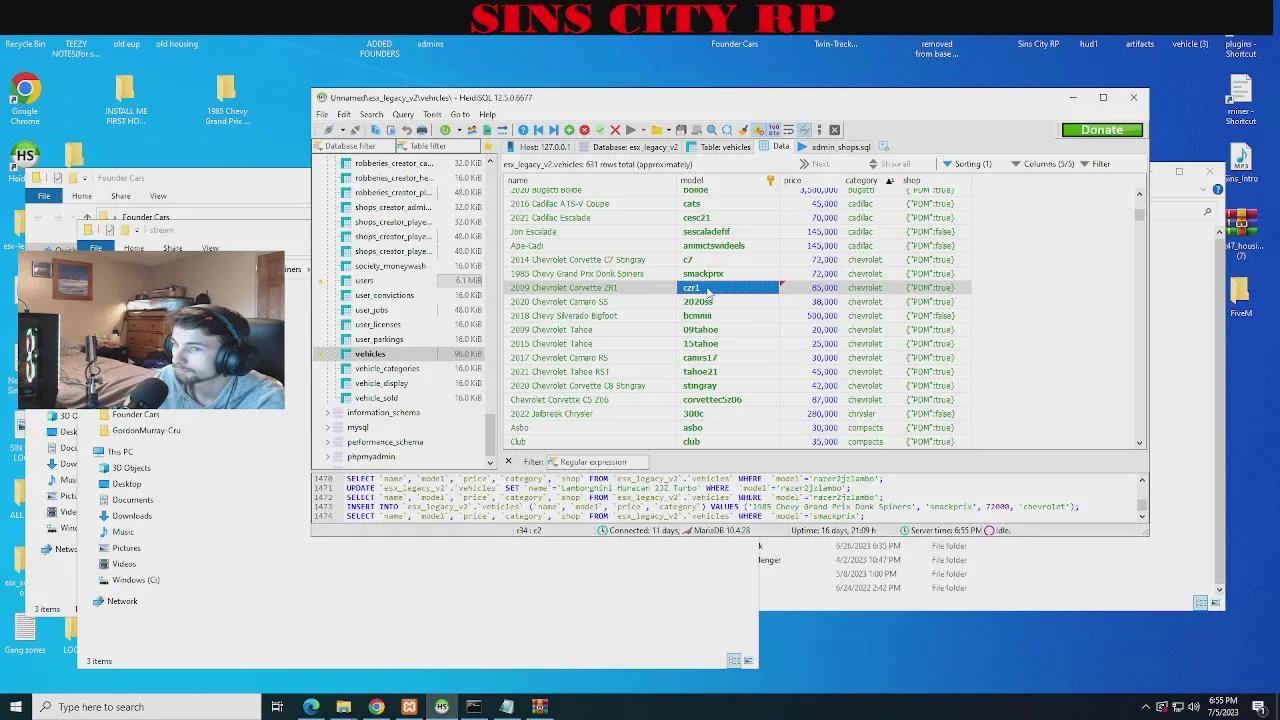Click the Next rows button

coord(814,164)
